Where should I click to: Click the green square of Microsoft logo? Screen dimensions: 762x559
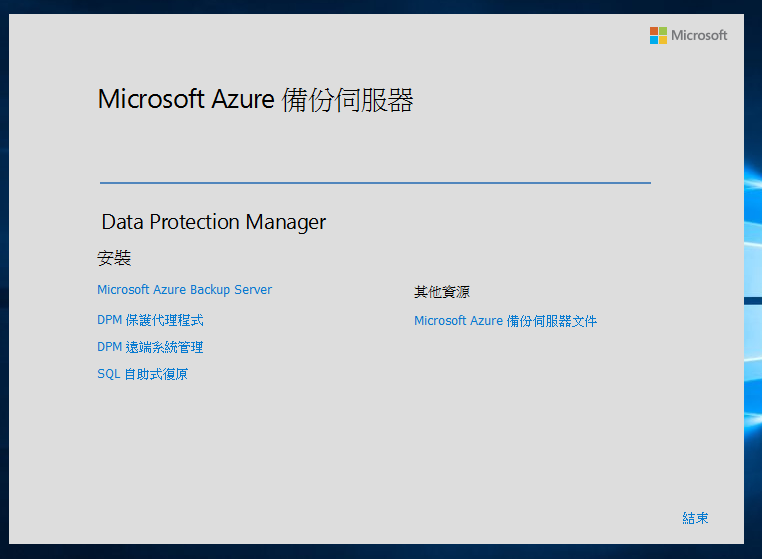point(663,31)
